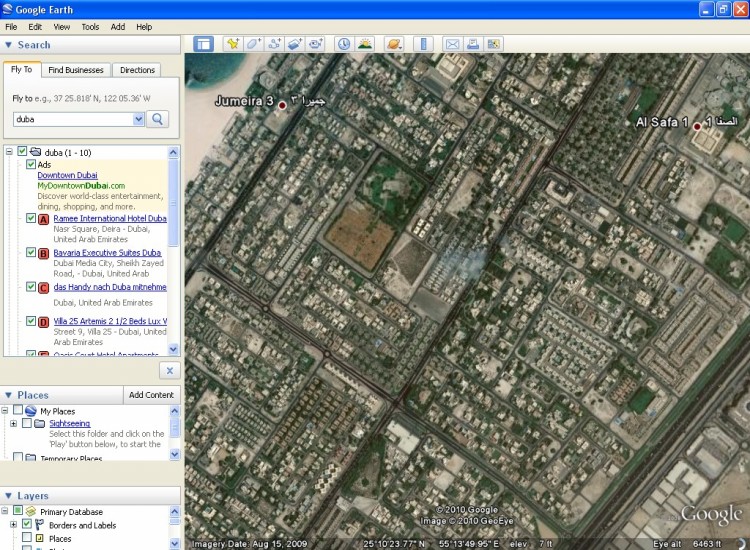Image resolution: width=750 pixels, height=550 pixels.
Task: Select marker C icon in results
Action: (44, 288)
